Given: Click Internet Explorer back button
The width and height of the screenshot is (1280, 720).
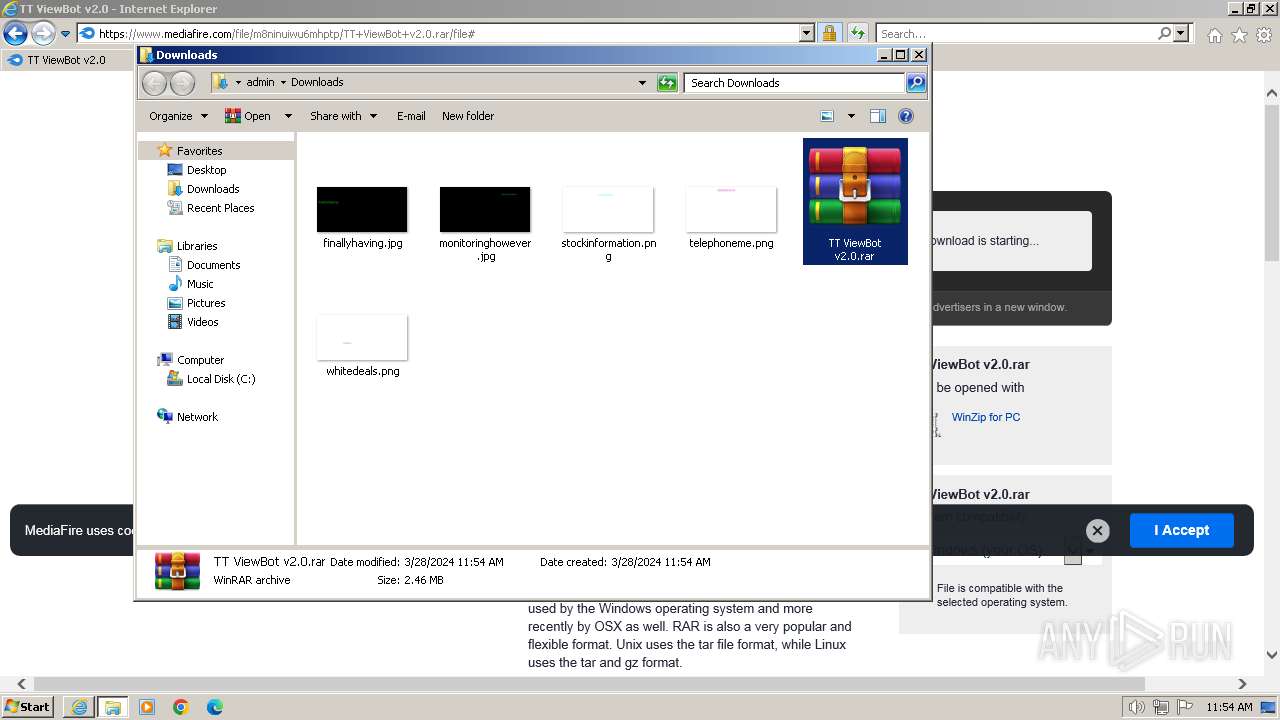Looking at the screenshot, I should click(15, 34).
